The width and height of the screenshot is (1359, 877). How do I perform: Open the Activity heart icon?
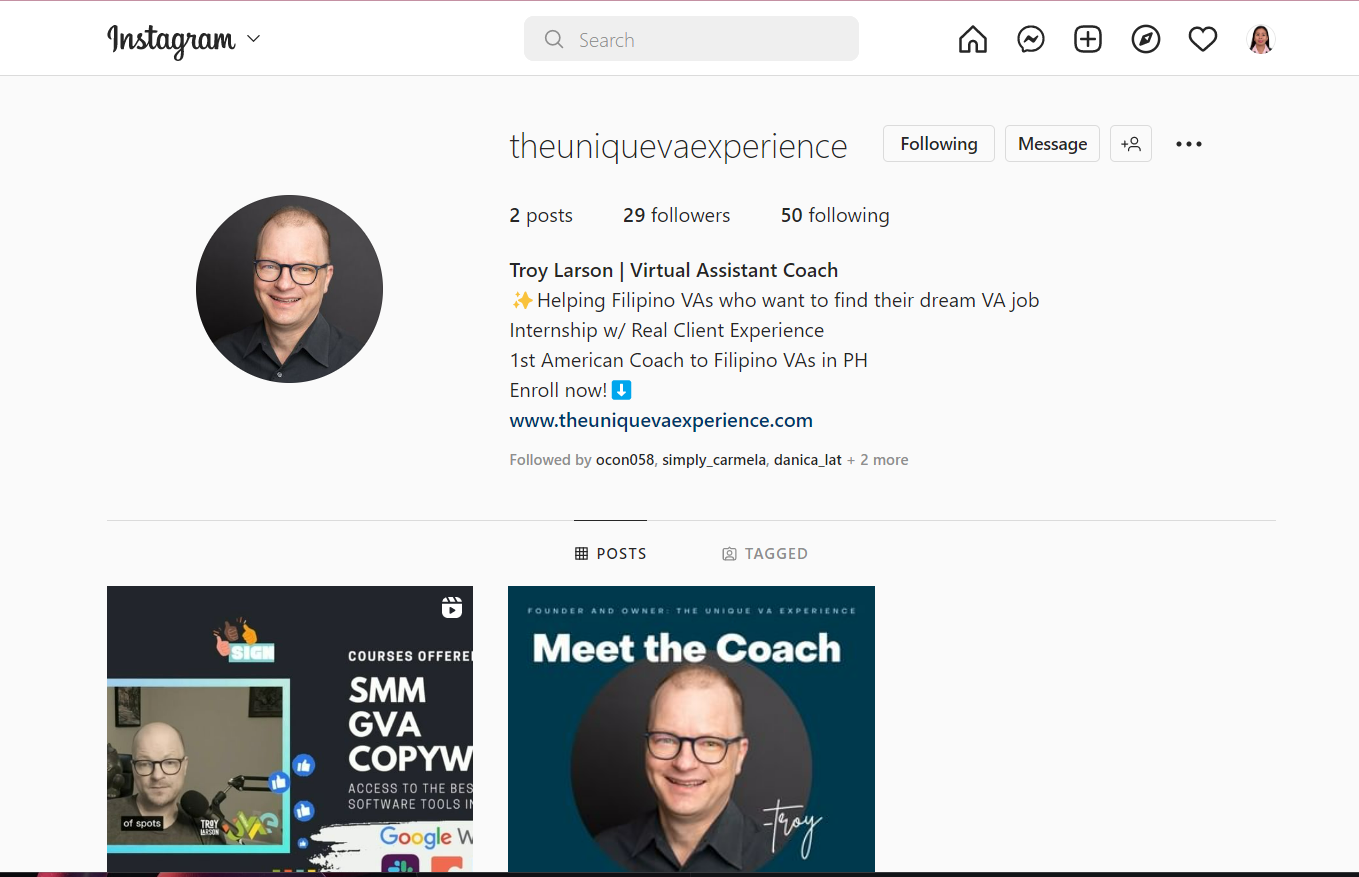point(1202,40)
